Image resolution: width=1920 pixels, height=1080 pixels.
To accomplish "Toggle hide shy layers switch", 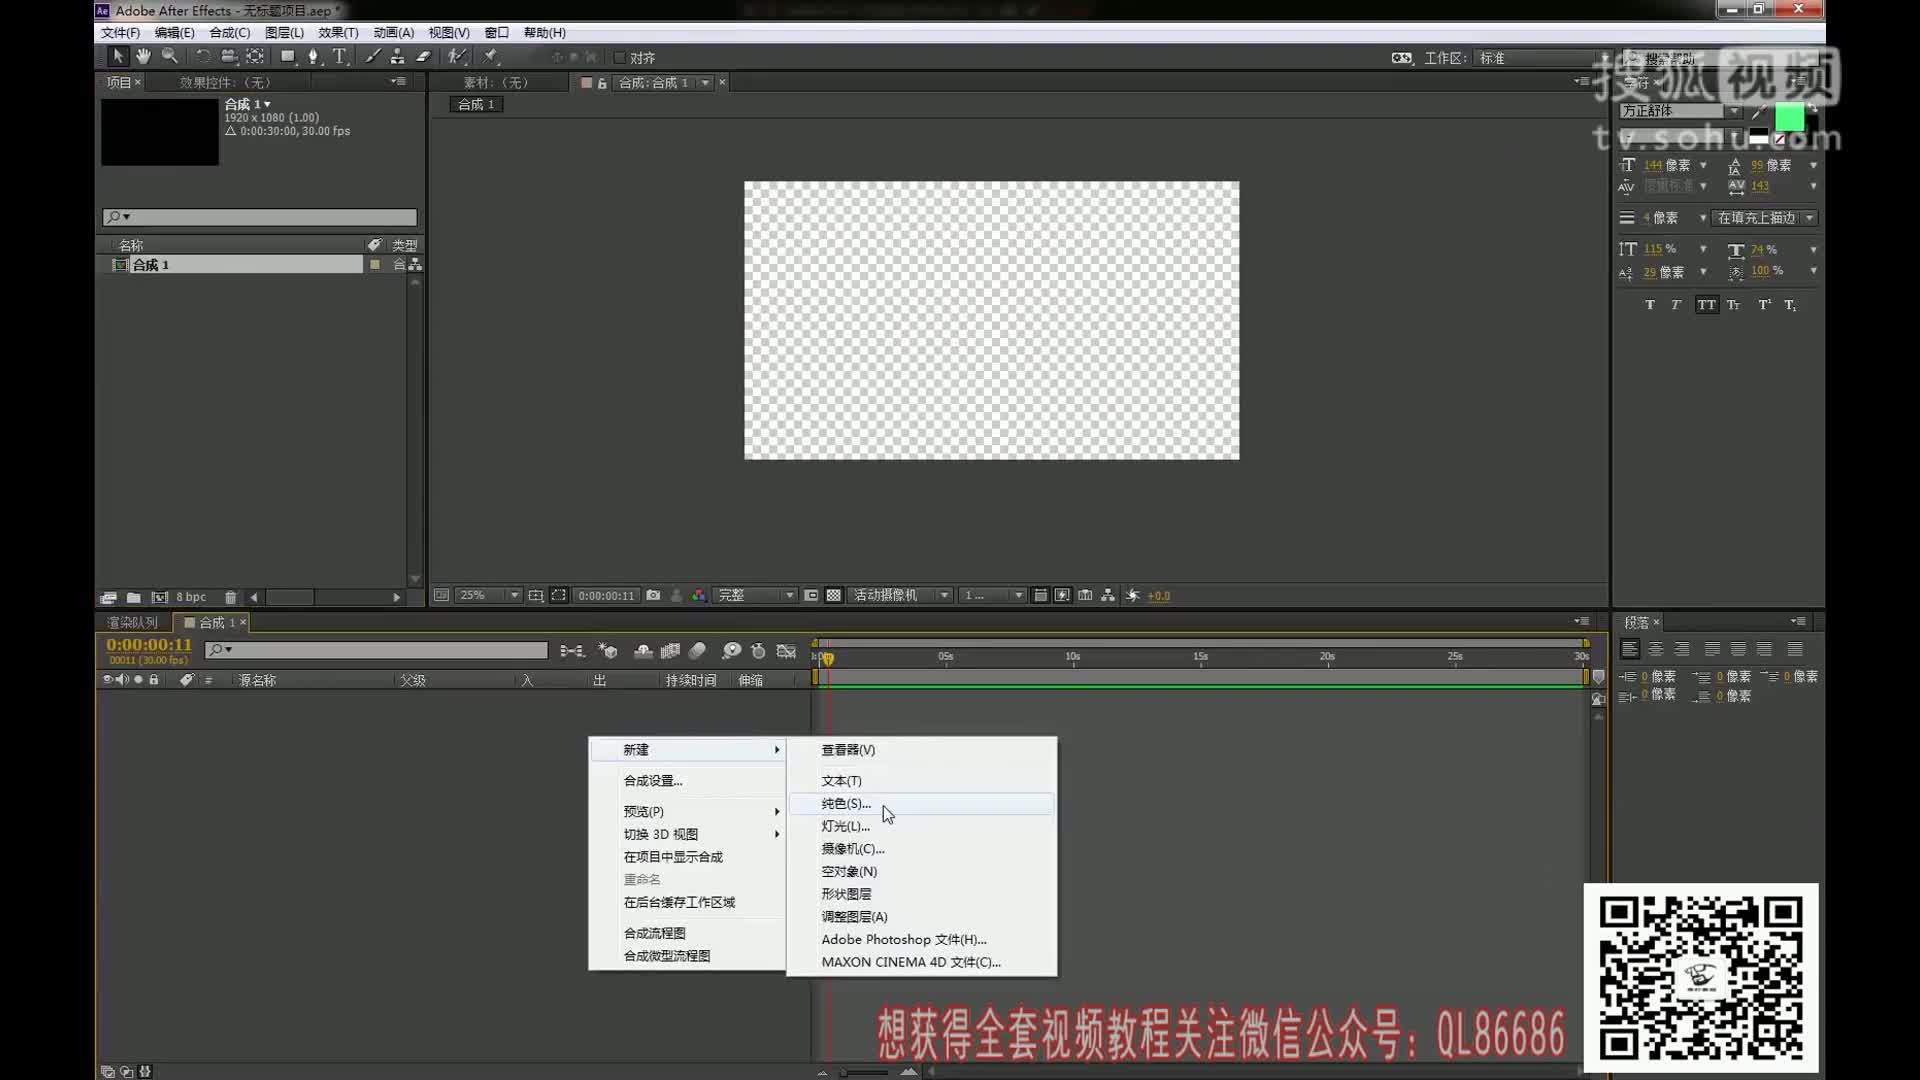I will (x=643, y=651).
